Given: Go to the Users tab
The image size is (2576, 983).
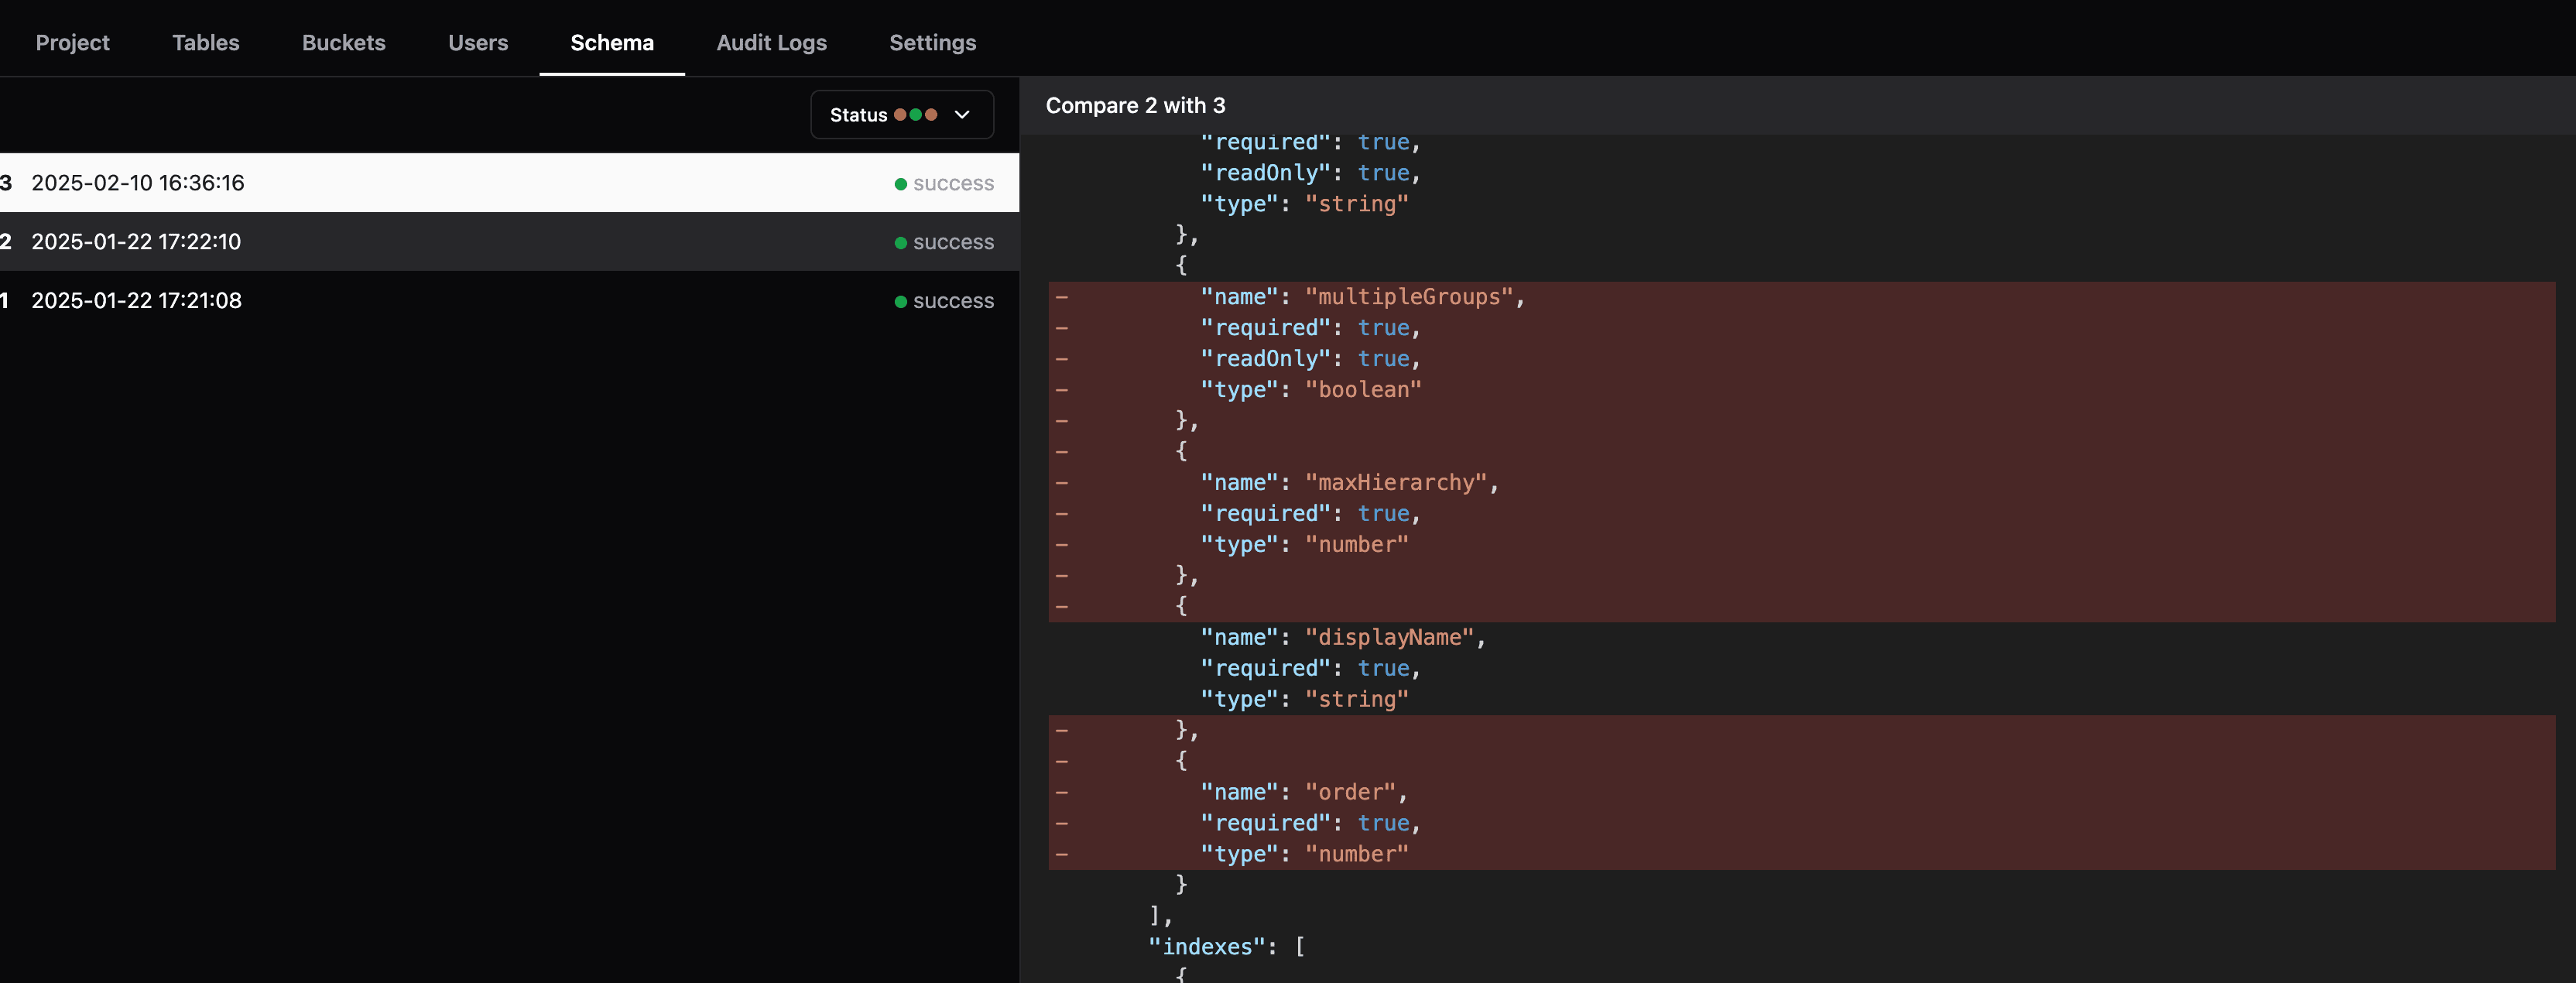Looking at the screenshot, I should click(x=477, y=43).
